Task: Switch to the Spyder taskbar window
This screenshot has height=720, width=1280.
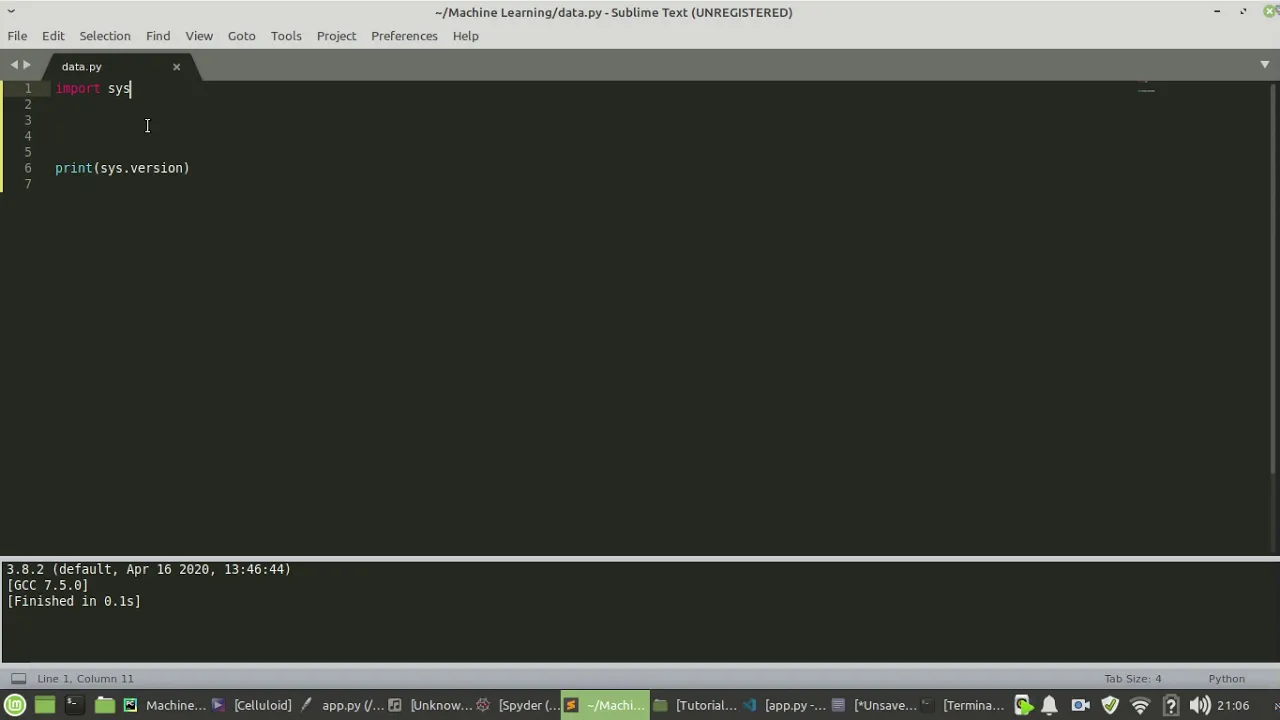Action: click(x=517, y=705)
